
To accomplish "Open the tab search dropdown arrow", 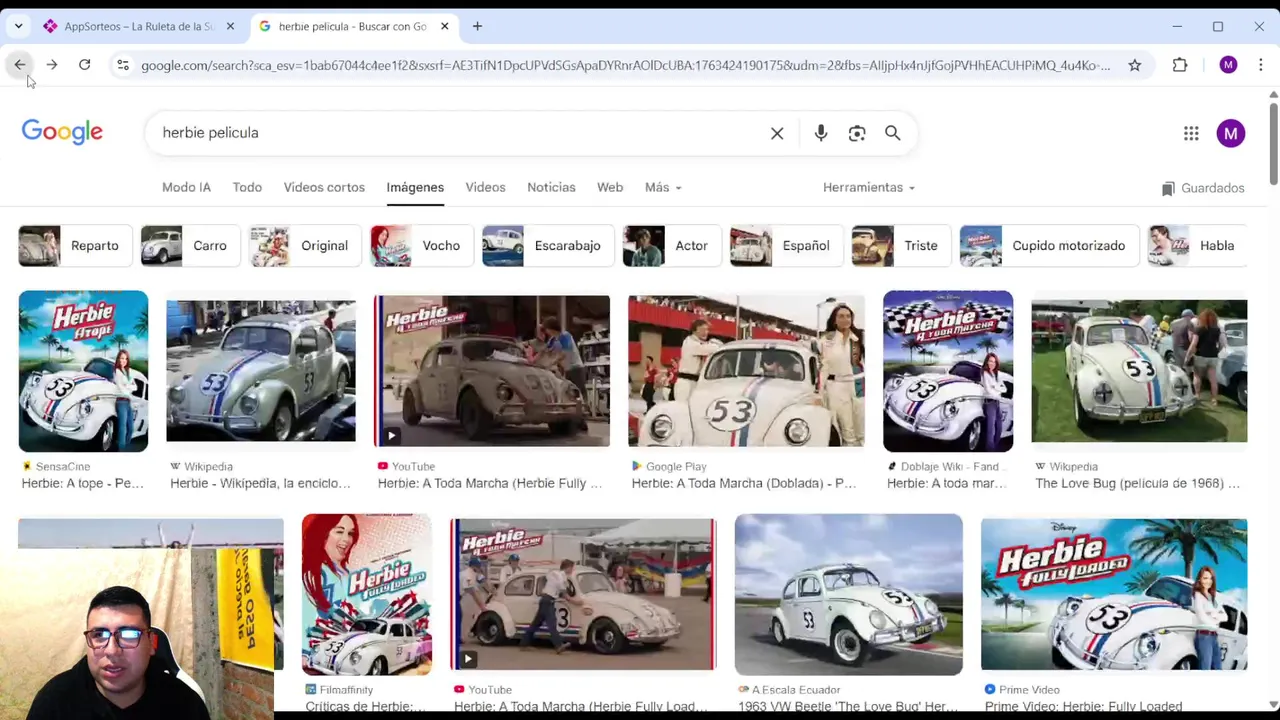I will [x=18, y=26].
